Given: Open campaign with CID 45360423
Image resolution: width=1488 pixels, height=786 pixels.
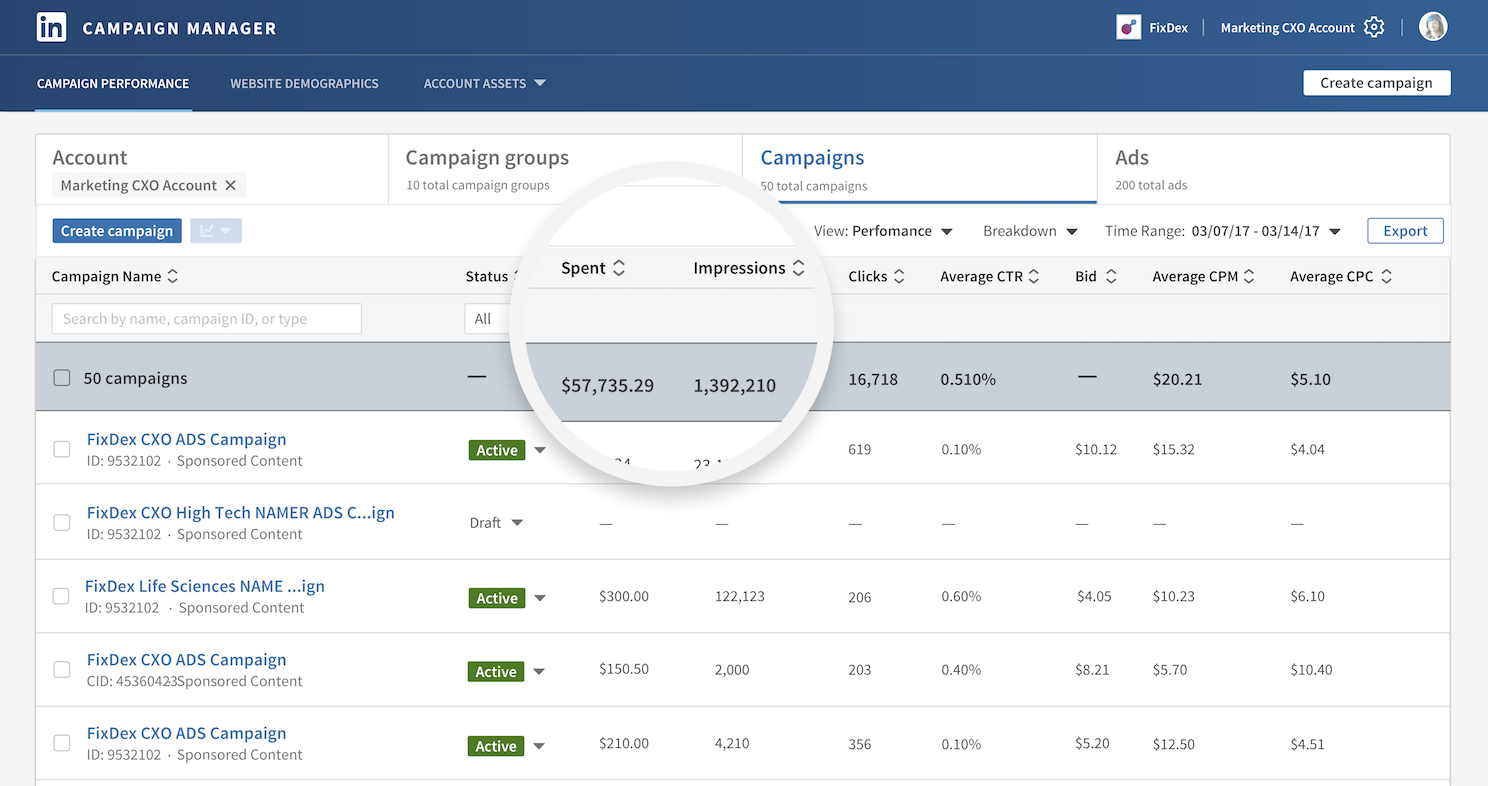Looking at the screenshot, I should [x=187, y=659].
